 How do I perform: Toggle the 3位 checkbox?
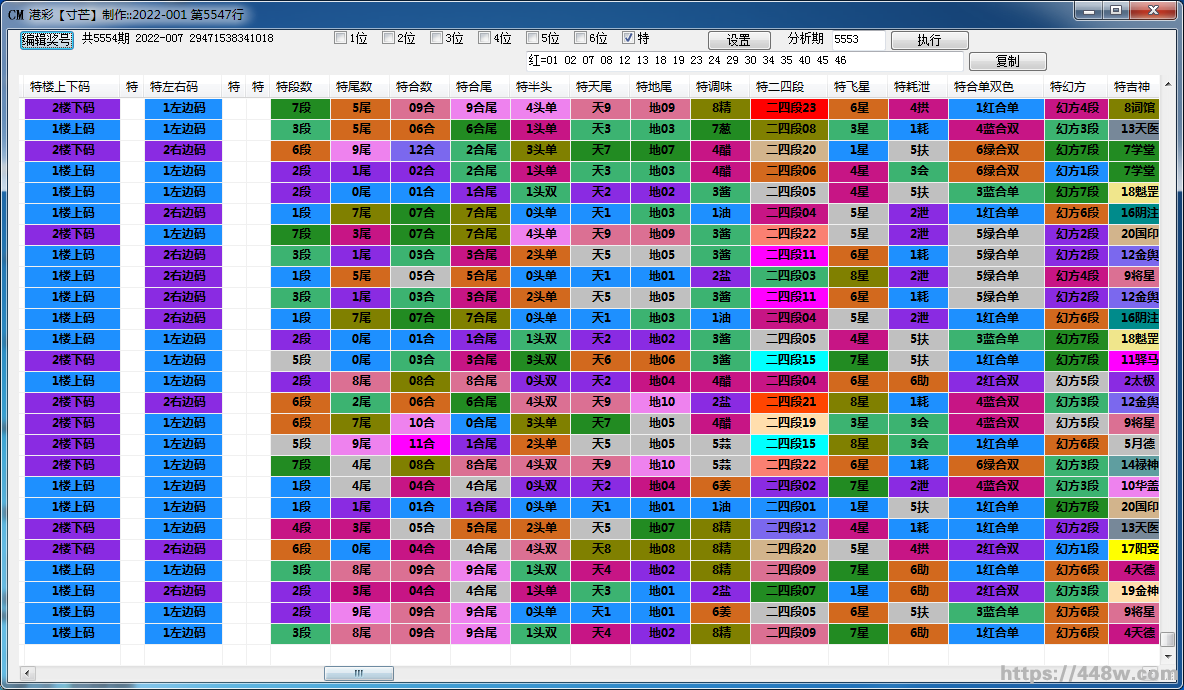click(436, 39)
